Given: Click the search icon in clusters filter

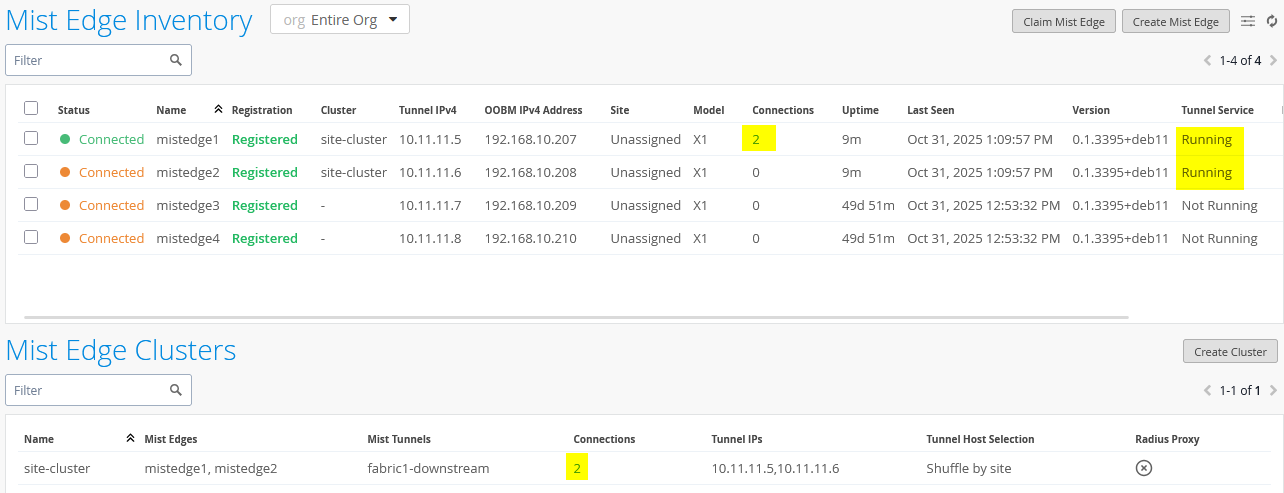Looking at the screenshot, I should click(x=176, y=390).
